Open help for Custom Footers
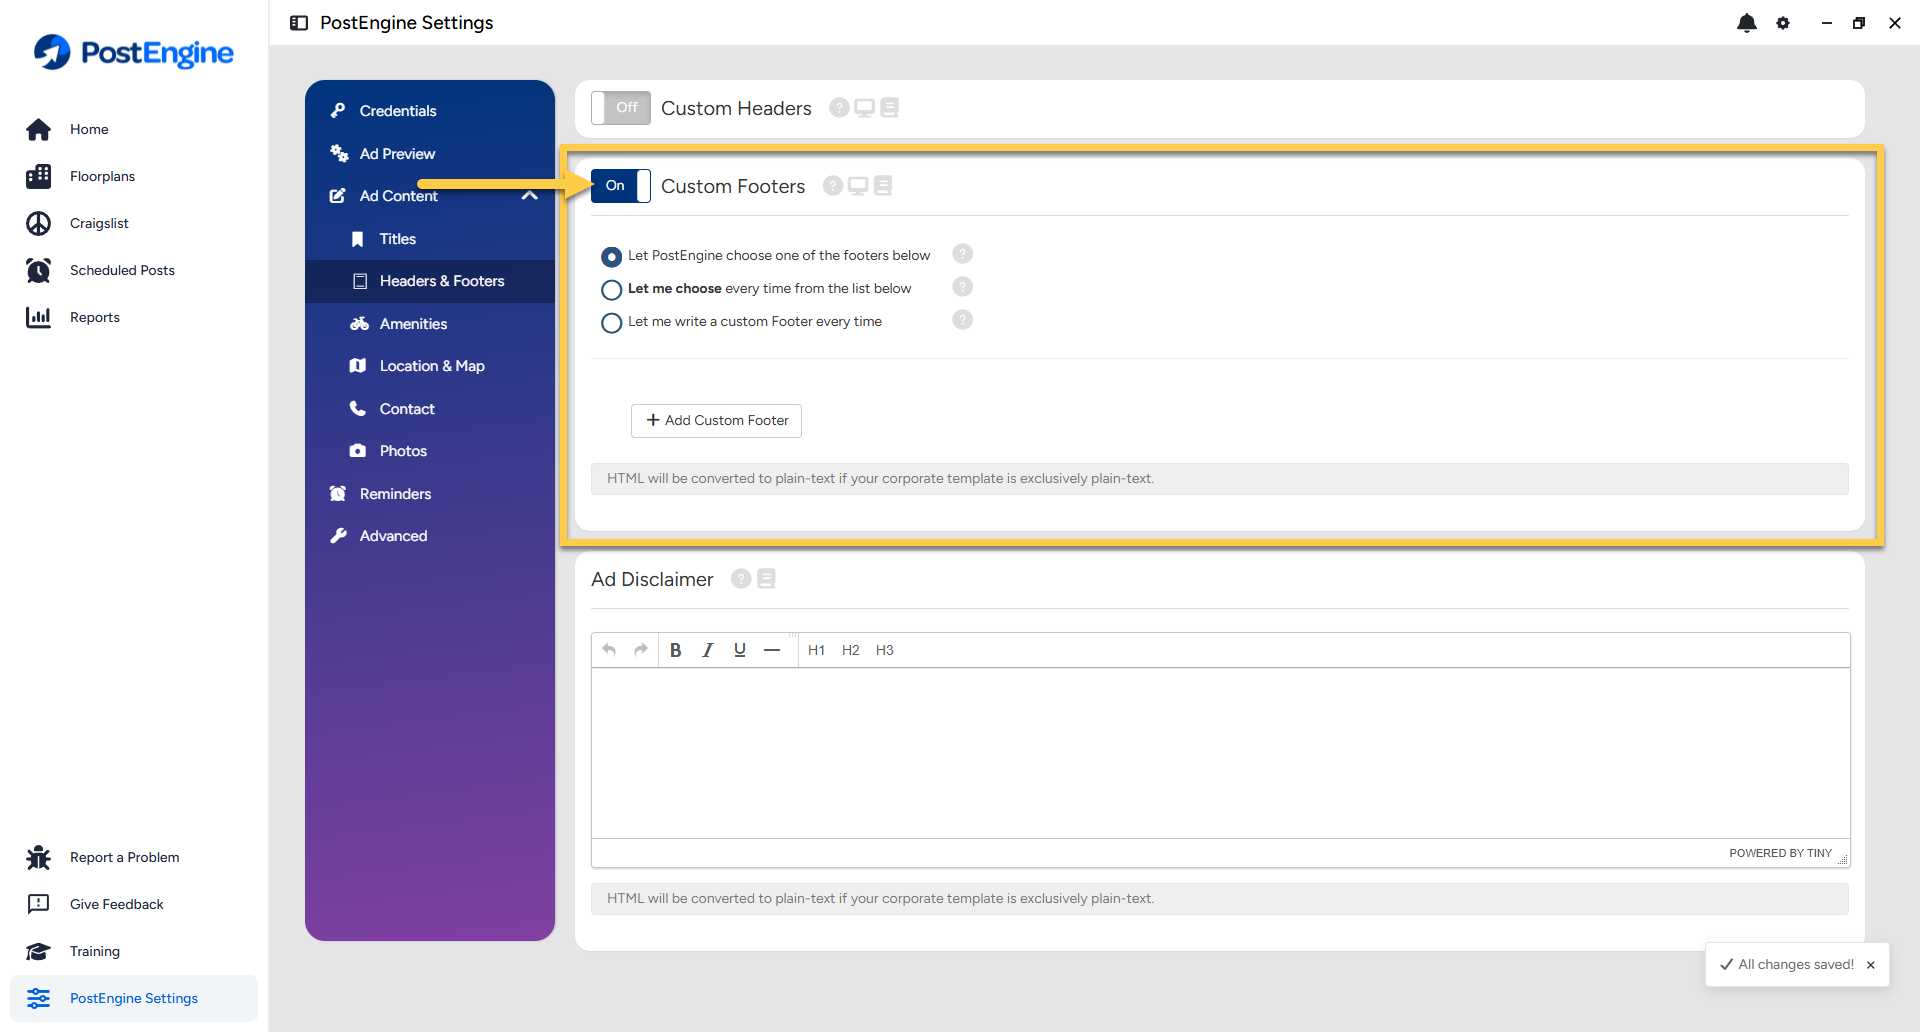1920x1032 pixels. (833, 186)
